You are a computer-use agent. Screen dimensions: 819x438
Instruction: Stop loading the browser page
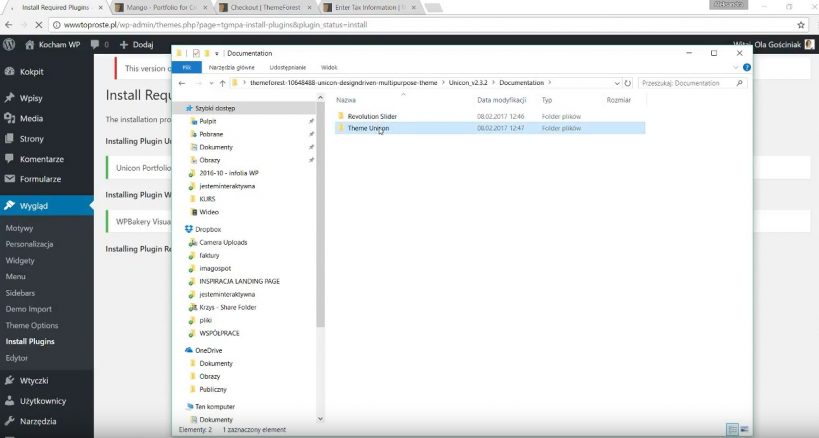40,25
